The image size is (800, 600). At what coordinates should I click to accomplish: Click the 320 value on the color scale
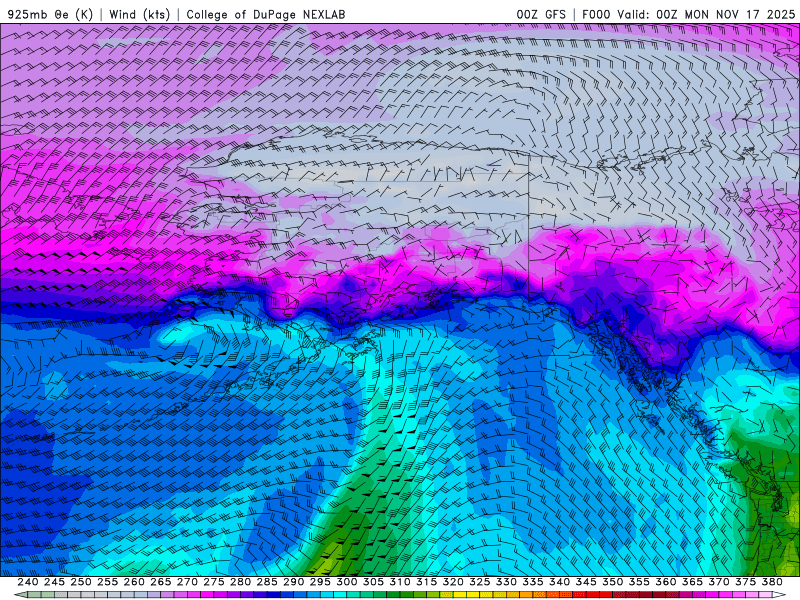[x=453, y=582]
